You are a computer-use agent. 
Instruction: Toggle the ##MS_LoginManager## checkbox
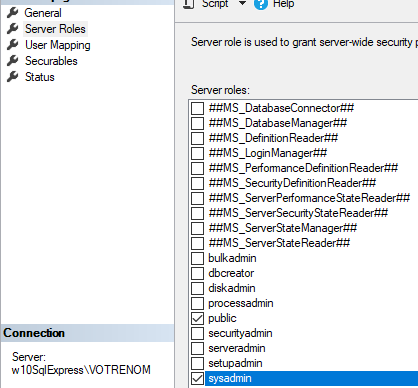197,153
